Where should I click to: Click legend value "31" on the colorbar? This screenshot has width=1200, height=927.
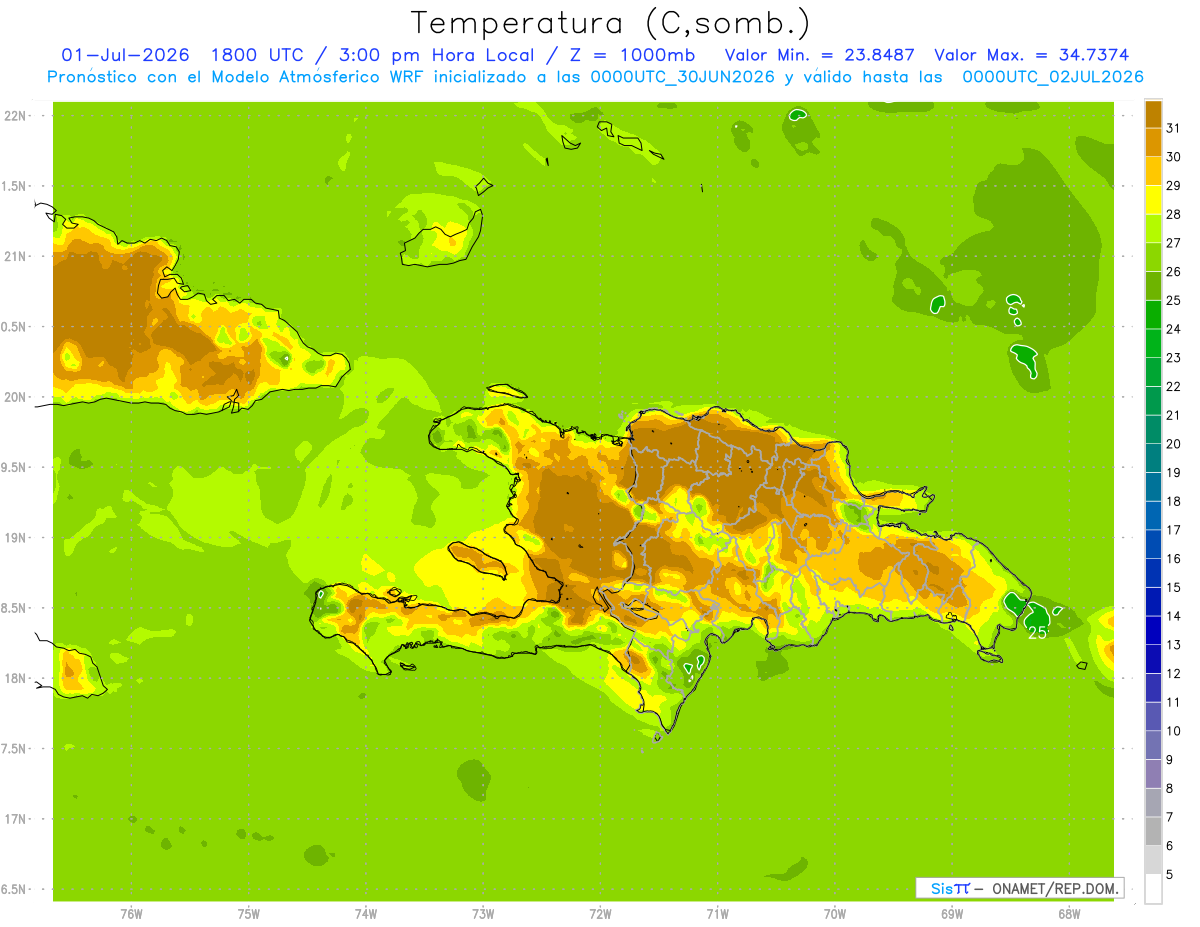(x=1174, y=128)
